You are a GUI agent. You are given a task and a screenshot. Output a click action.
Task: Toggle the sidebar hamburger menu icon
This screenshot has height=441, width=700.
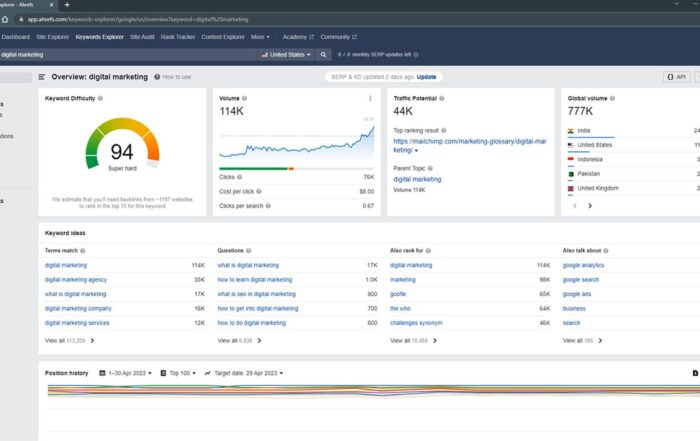(x=42, y=77)
